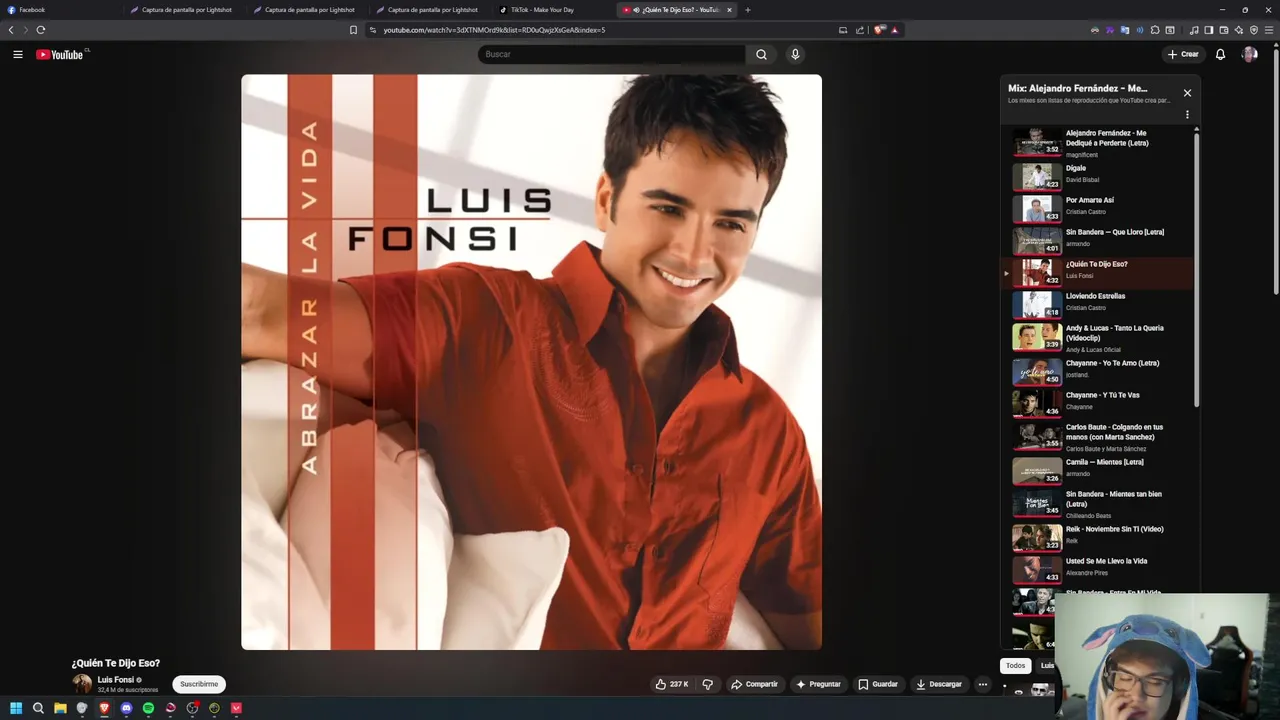
Task: Click the playlist panel scrollbar
Action: point(1196,268)
